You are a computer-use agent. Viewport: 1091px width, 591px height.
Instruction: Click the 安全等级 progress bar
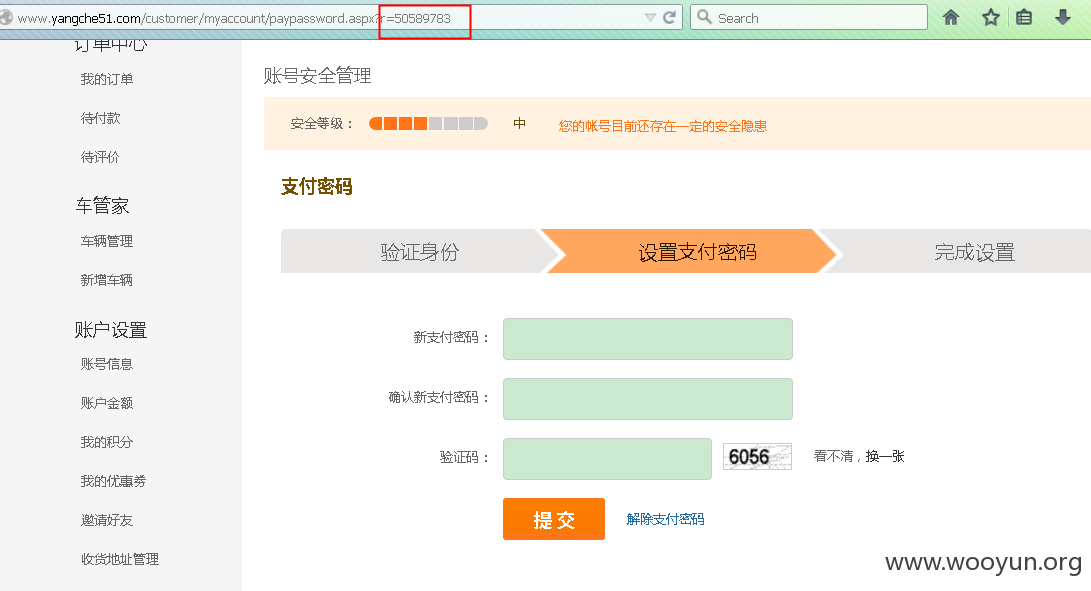428,124
